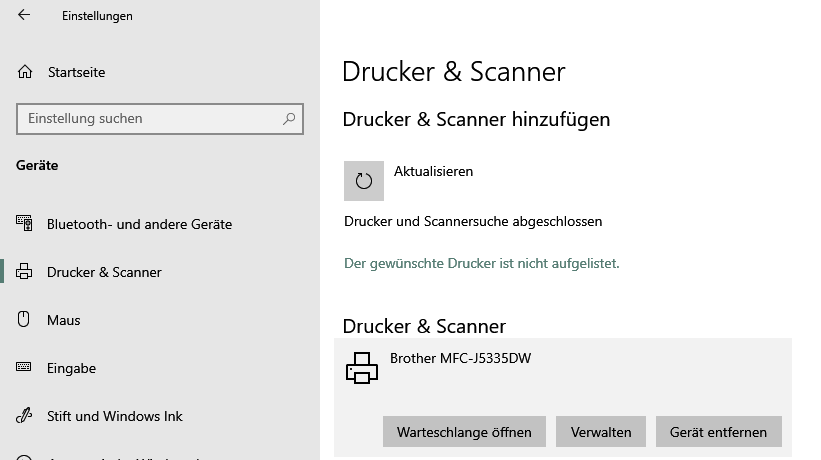Click the Verwalten button

(x=601, y=432)
